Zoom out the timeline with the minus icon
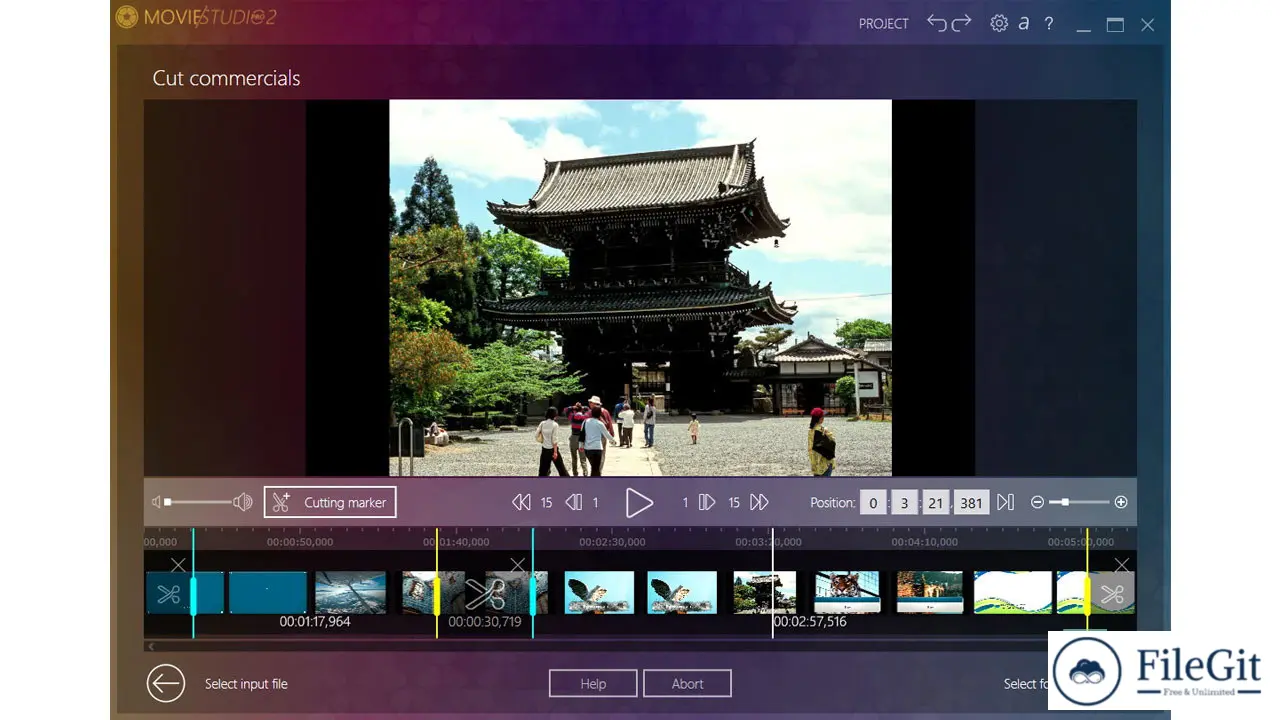Screen dimensions: 1280x720 click(x=1037, y=502)
